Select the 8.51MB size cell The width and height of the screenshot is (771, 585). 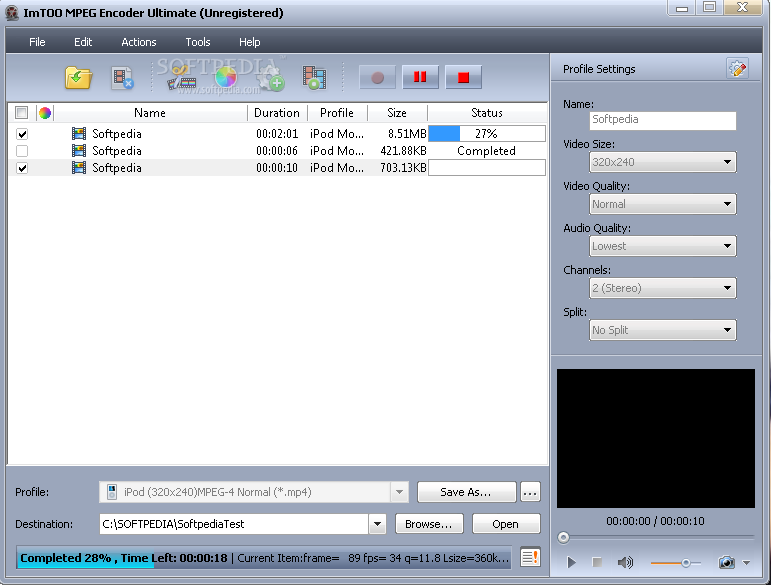(407, 134)
